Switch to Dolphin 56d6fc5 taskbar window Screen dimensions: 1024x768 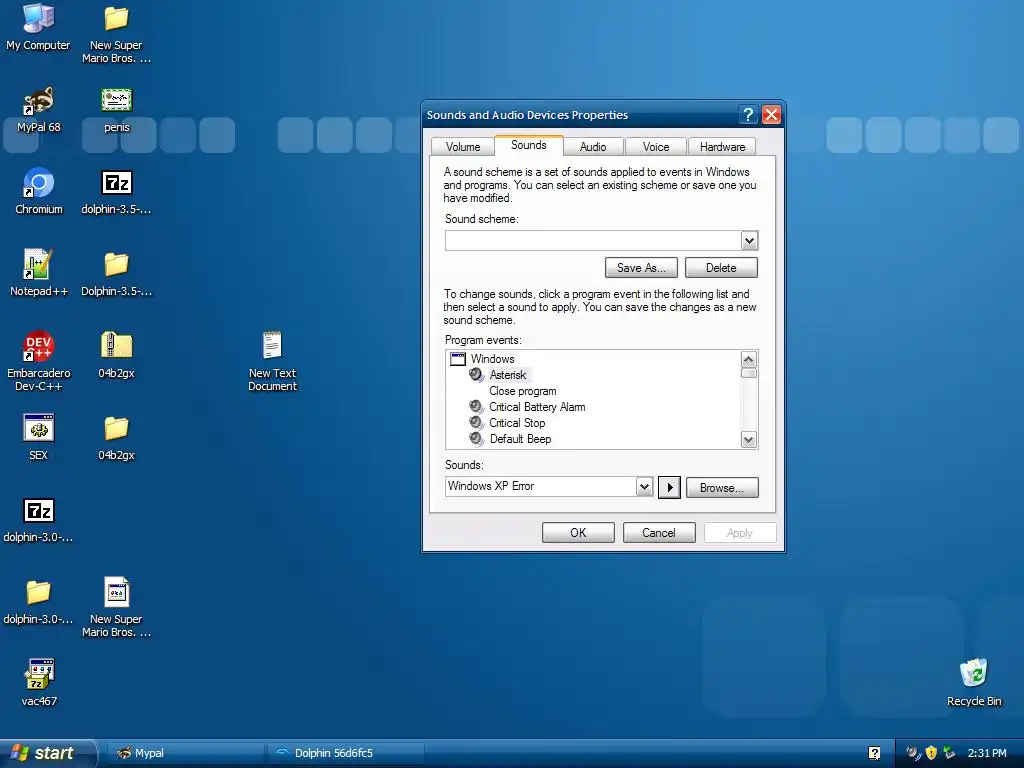point(346,753)
